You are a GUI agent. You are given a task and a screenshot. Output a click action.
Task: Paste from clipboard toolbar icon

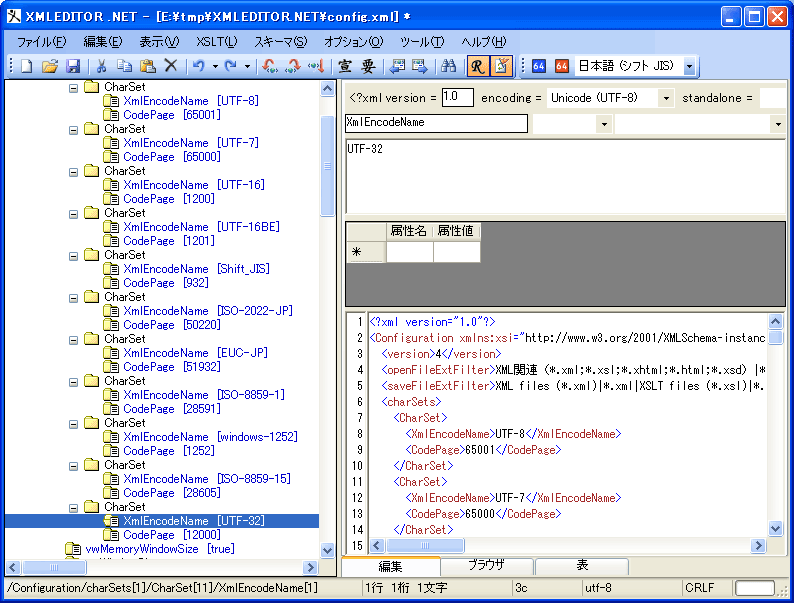147,66
